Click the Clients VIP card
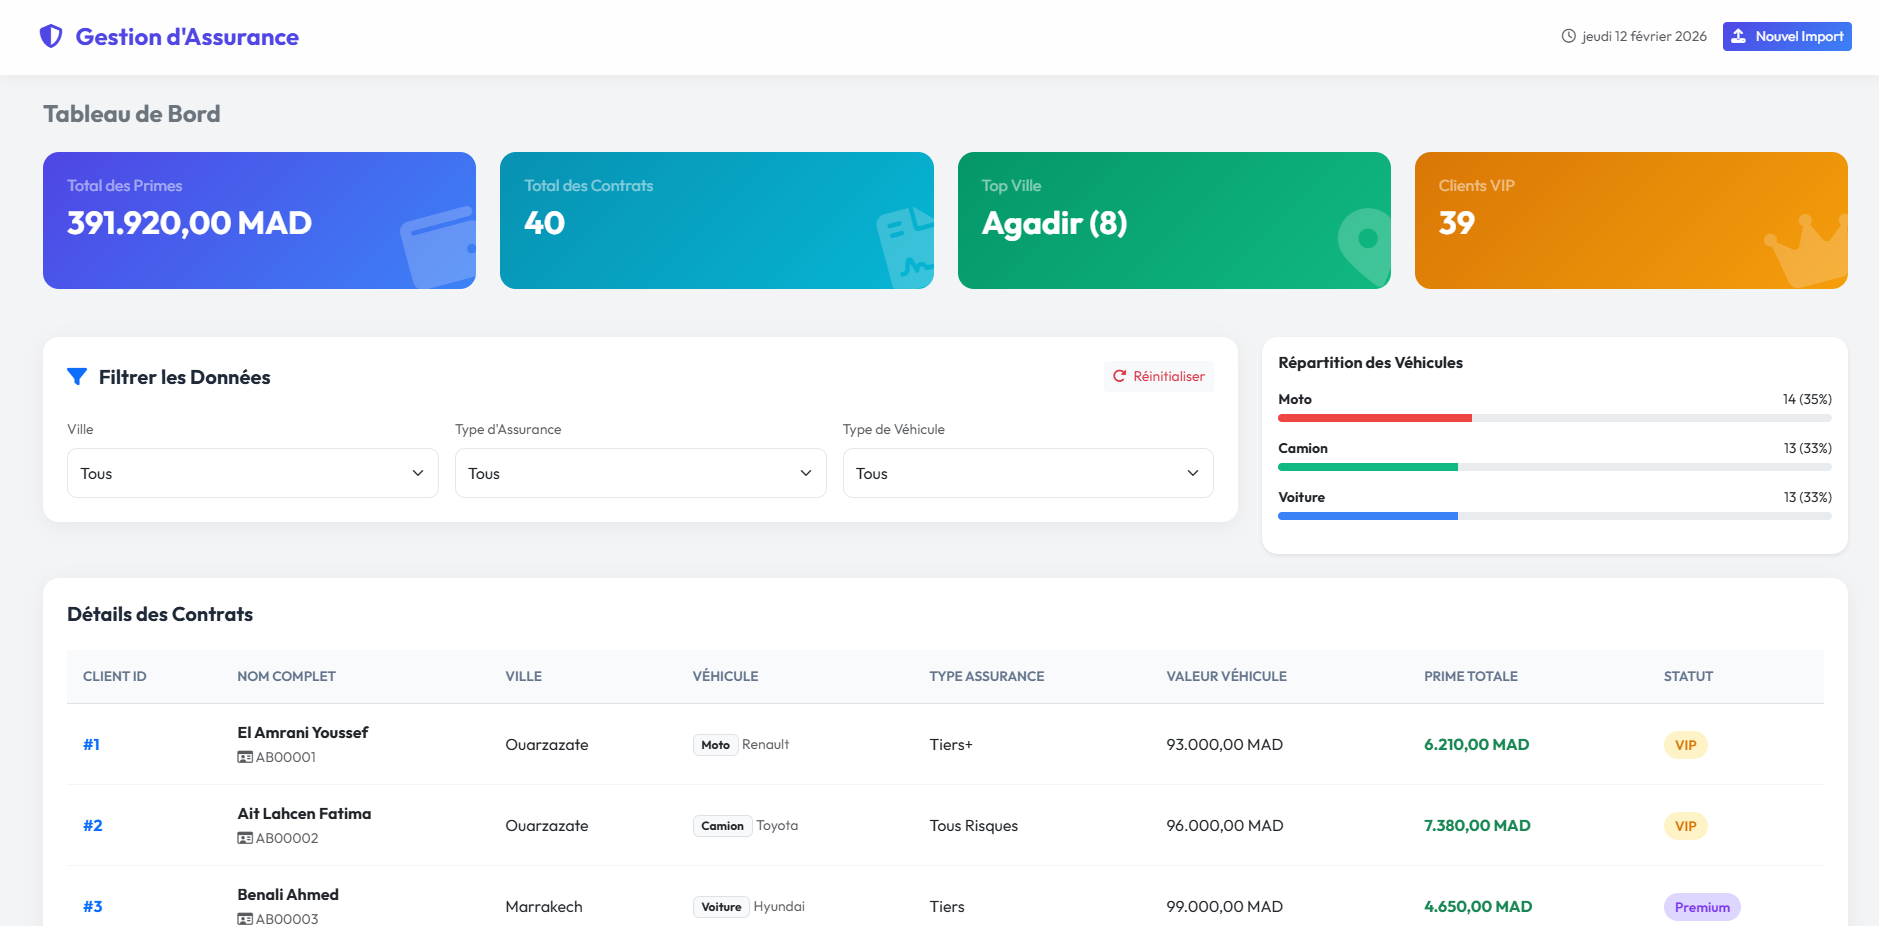The image size is (1879, 926). click(1631, 220)
